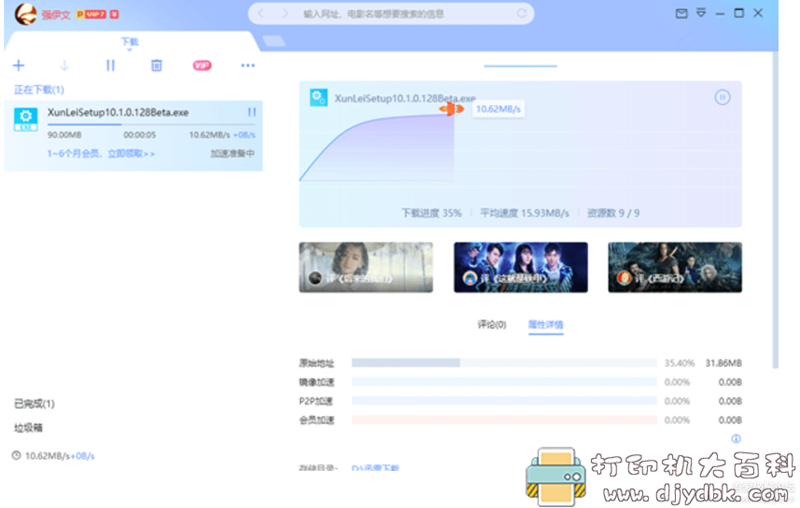Click the orange rocket speed icon
800x508 pixels.
tap(452, 109)
